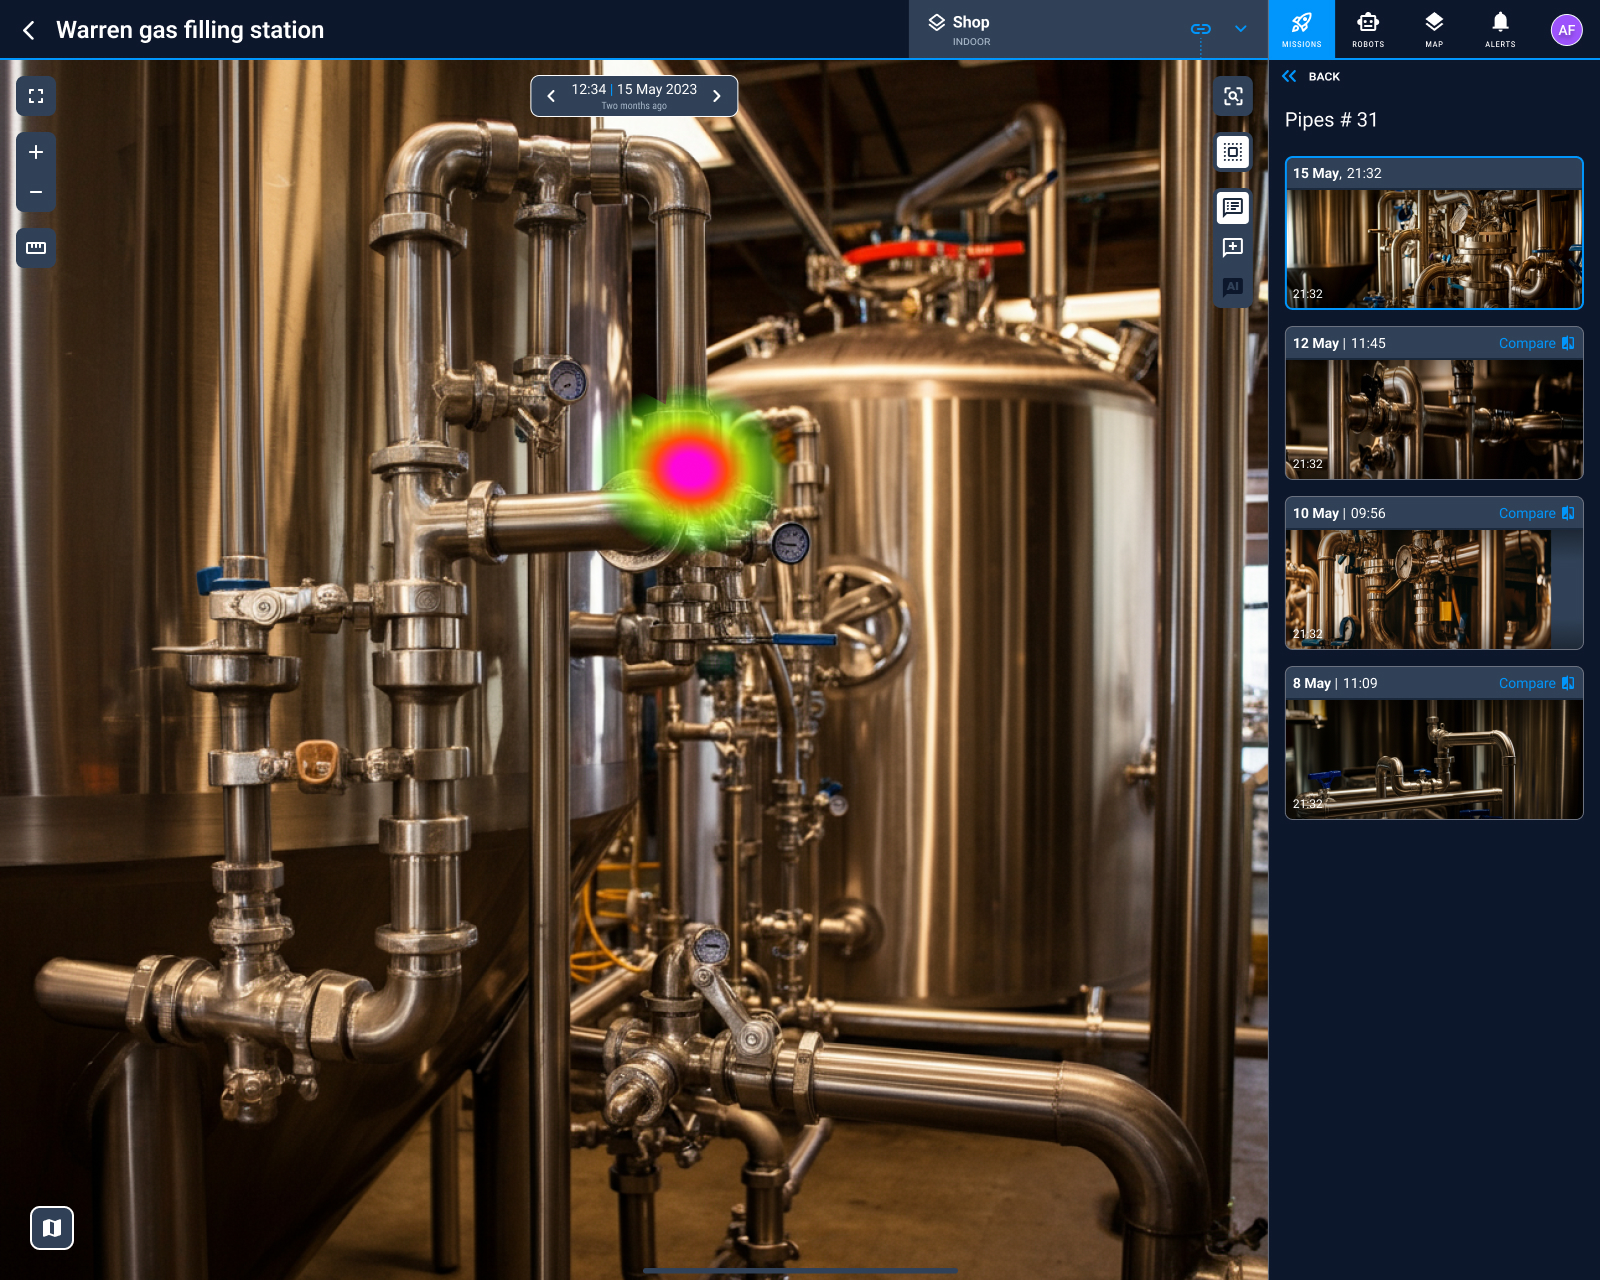Zoom in with the plus button
Screen dimensions: 1600x1280
pyautogui.click(x=36, y=152)
